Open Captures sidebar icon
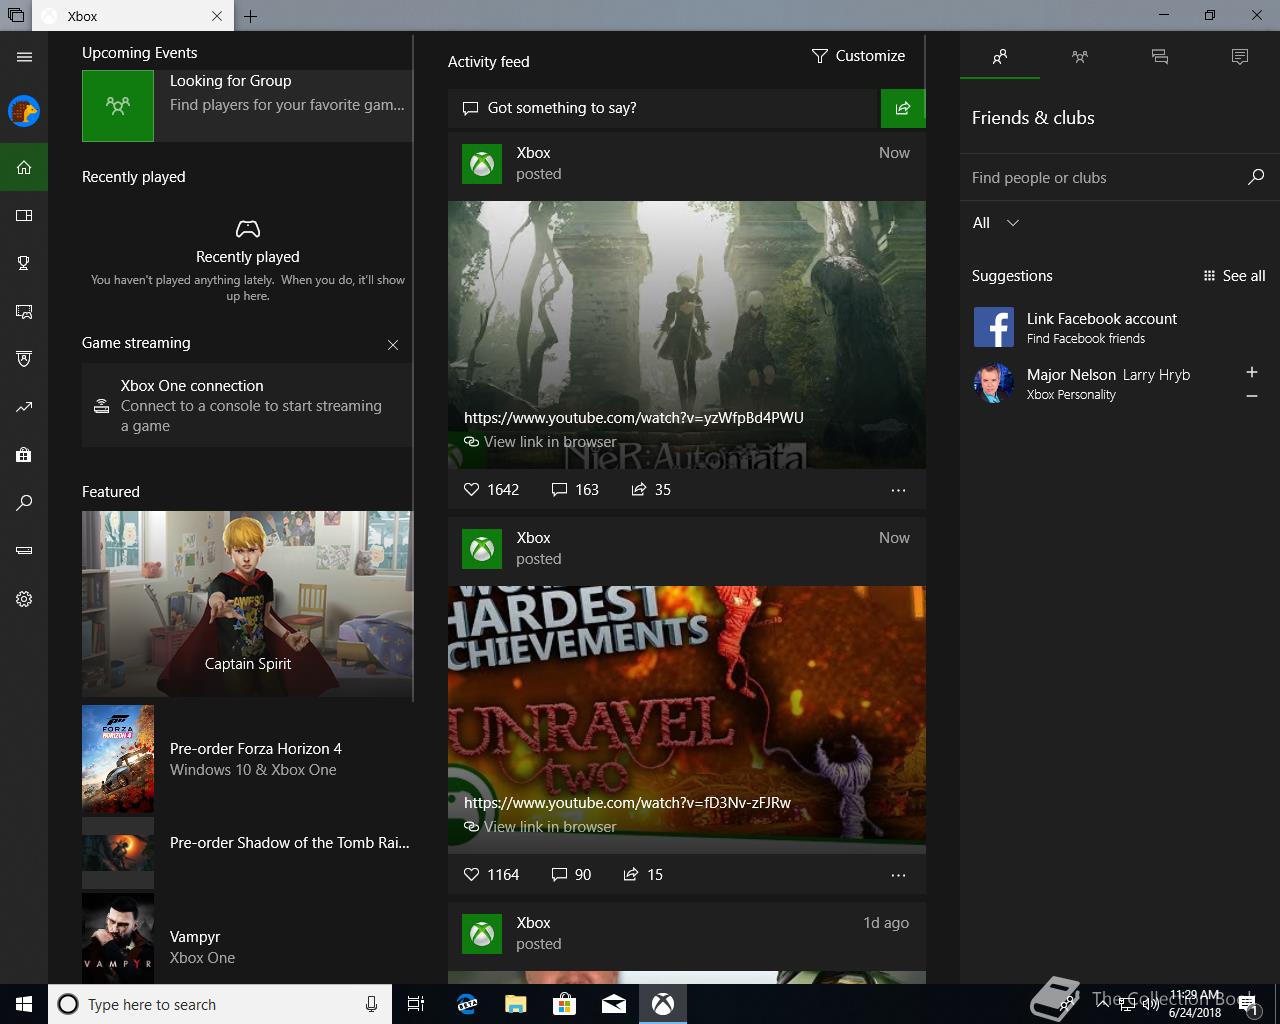 [24, 311]
